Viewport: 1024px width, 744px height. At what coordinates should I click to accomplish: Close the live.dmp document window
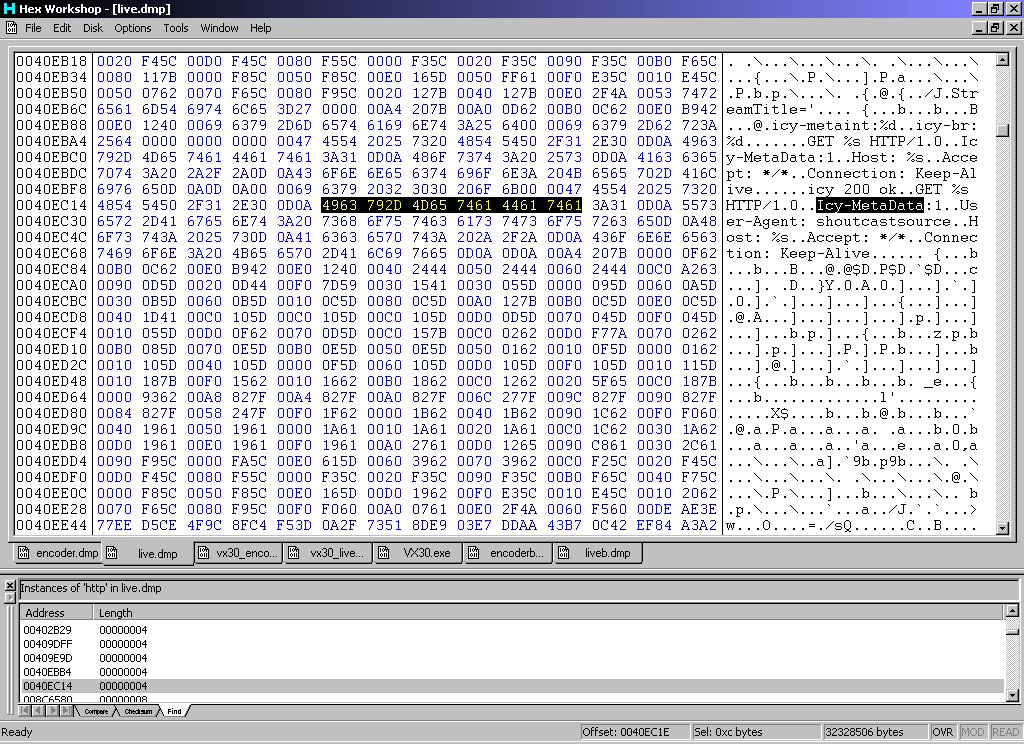tap(1014, 28)
